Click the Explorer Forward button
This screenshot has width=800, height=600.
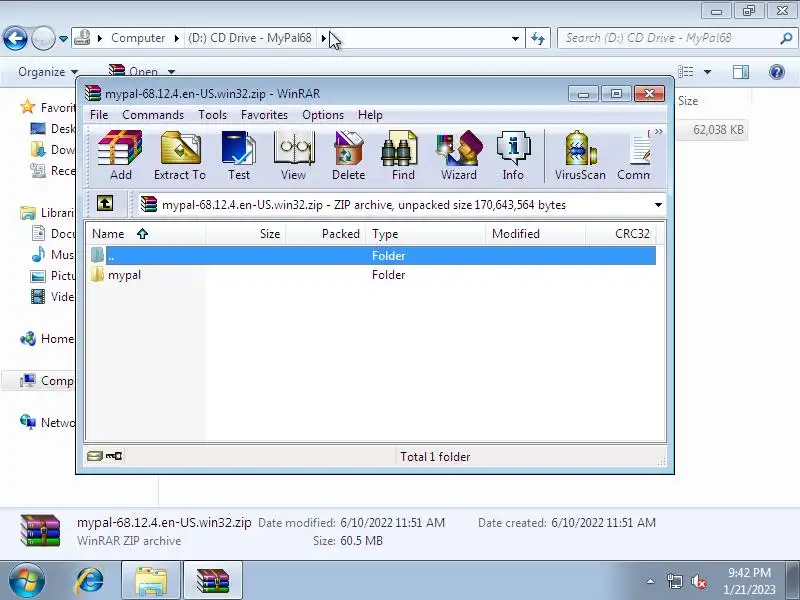point(43,38)
